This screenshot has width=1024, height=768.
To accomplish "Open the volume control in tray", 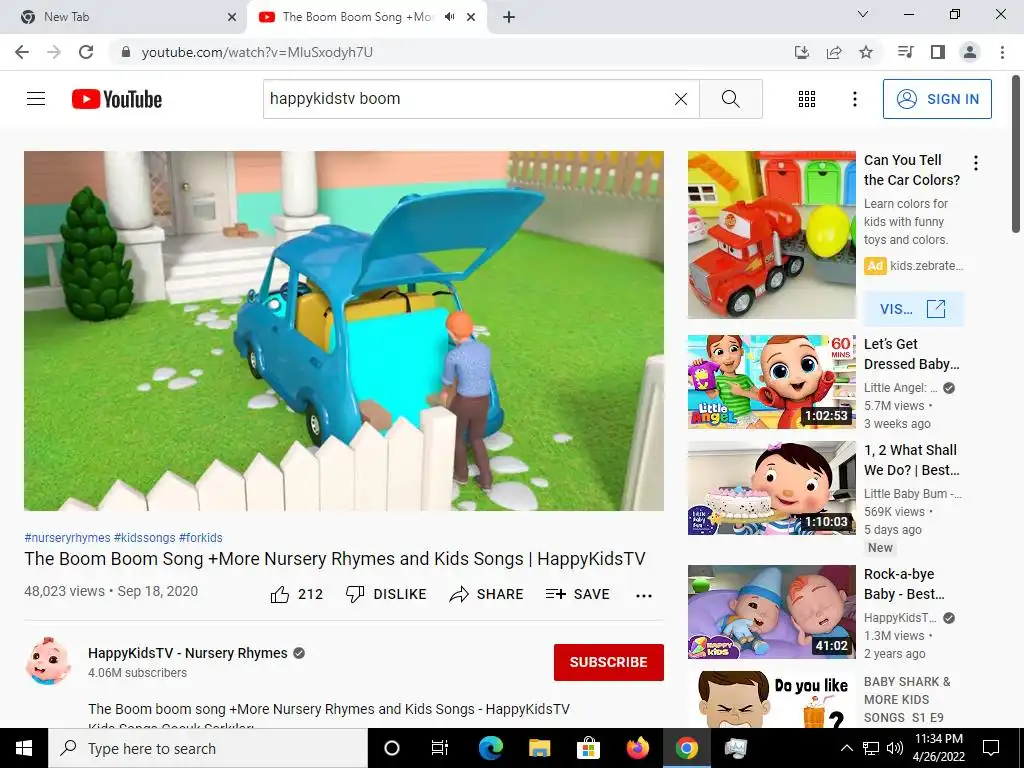I will pos(895,748).
